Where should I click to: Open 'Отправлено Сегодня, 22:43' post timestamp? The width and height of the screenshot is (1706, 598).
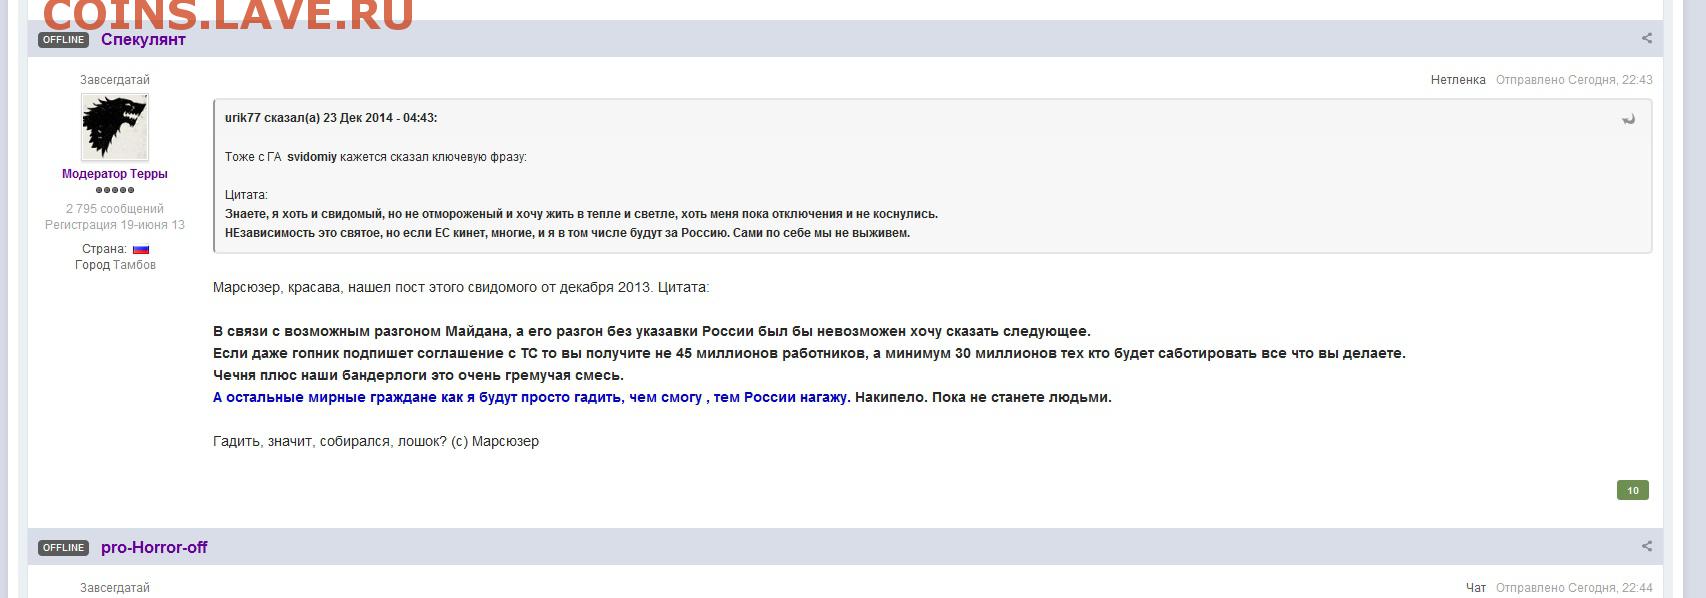point(1574,80)
